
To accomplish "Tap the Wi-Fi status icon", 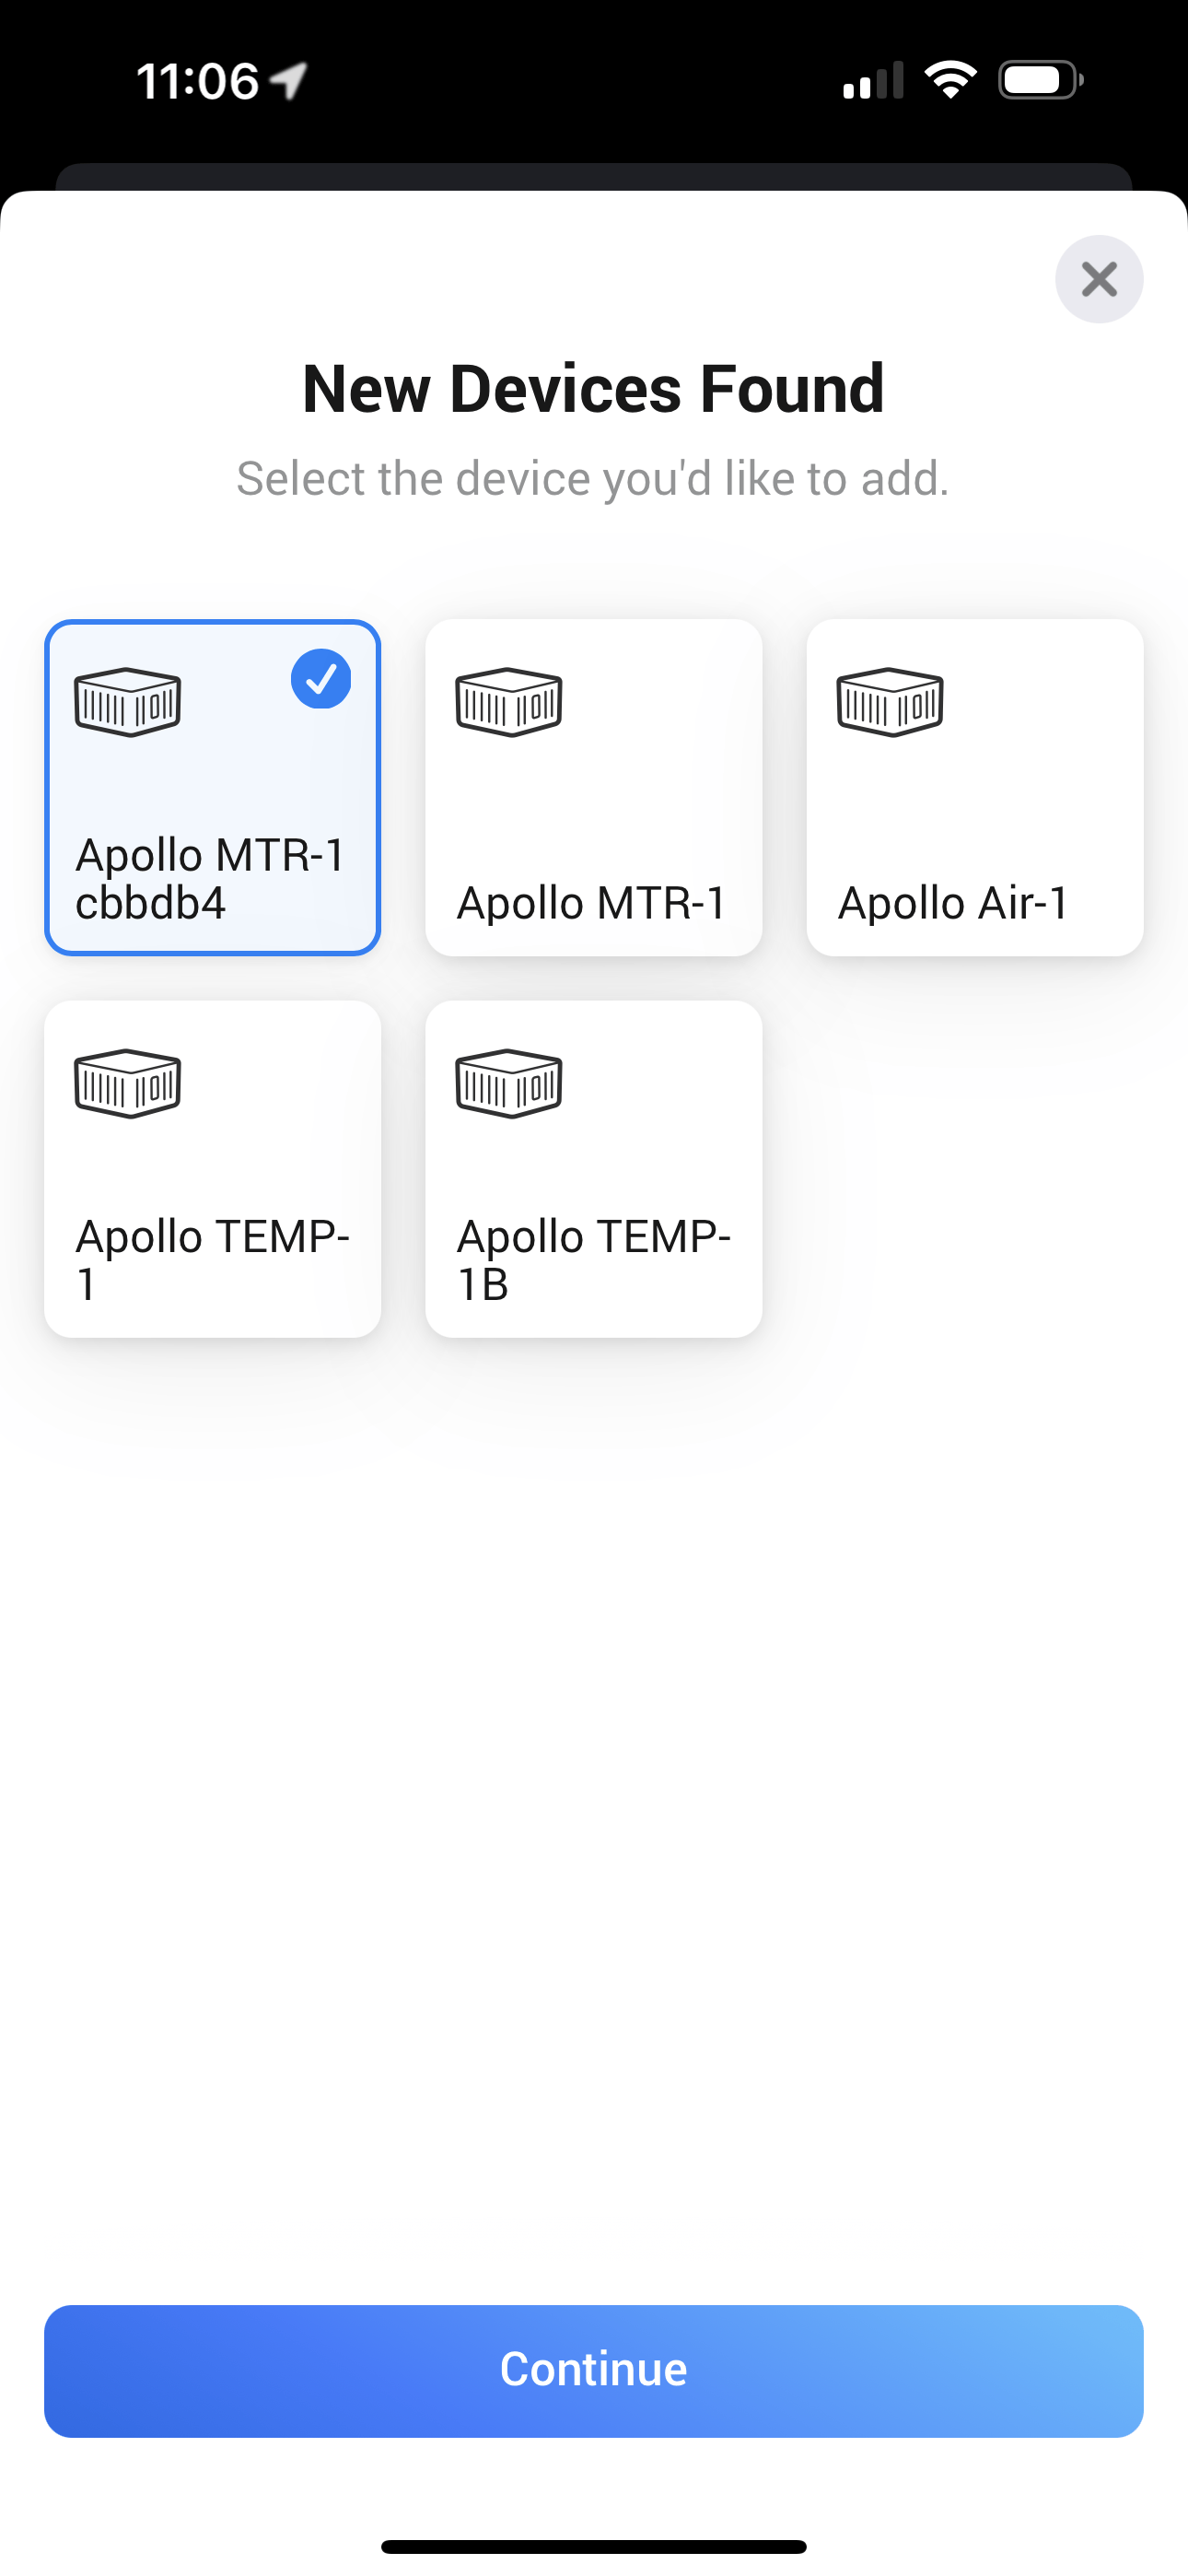I will (950, 80).
